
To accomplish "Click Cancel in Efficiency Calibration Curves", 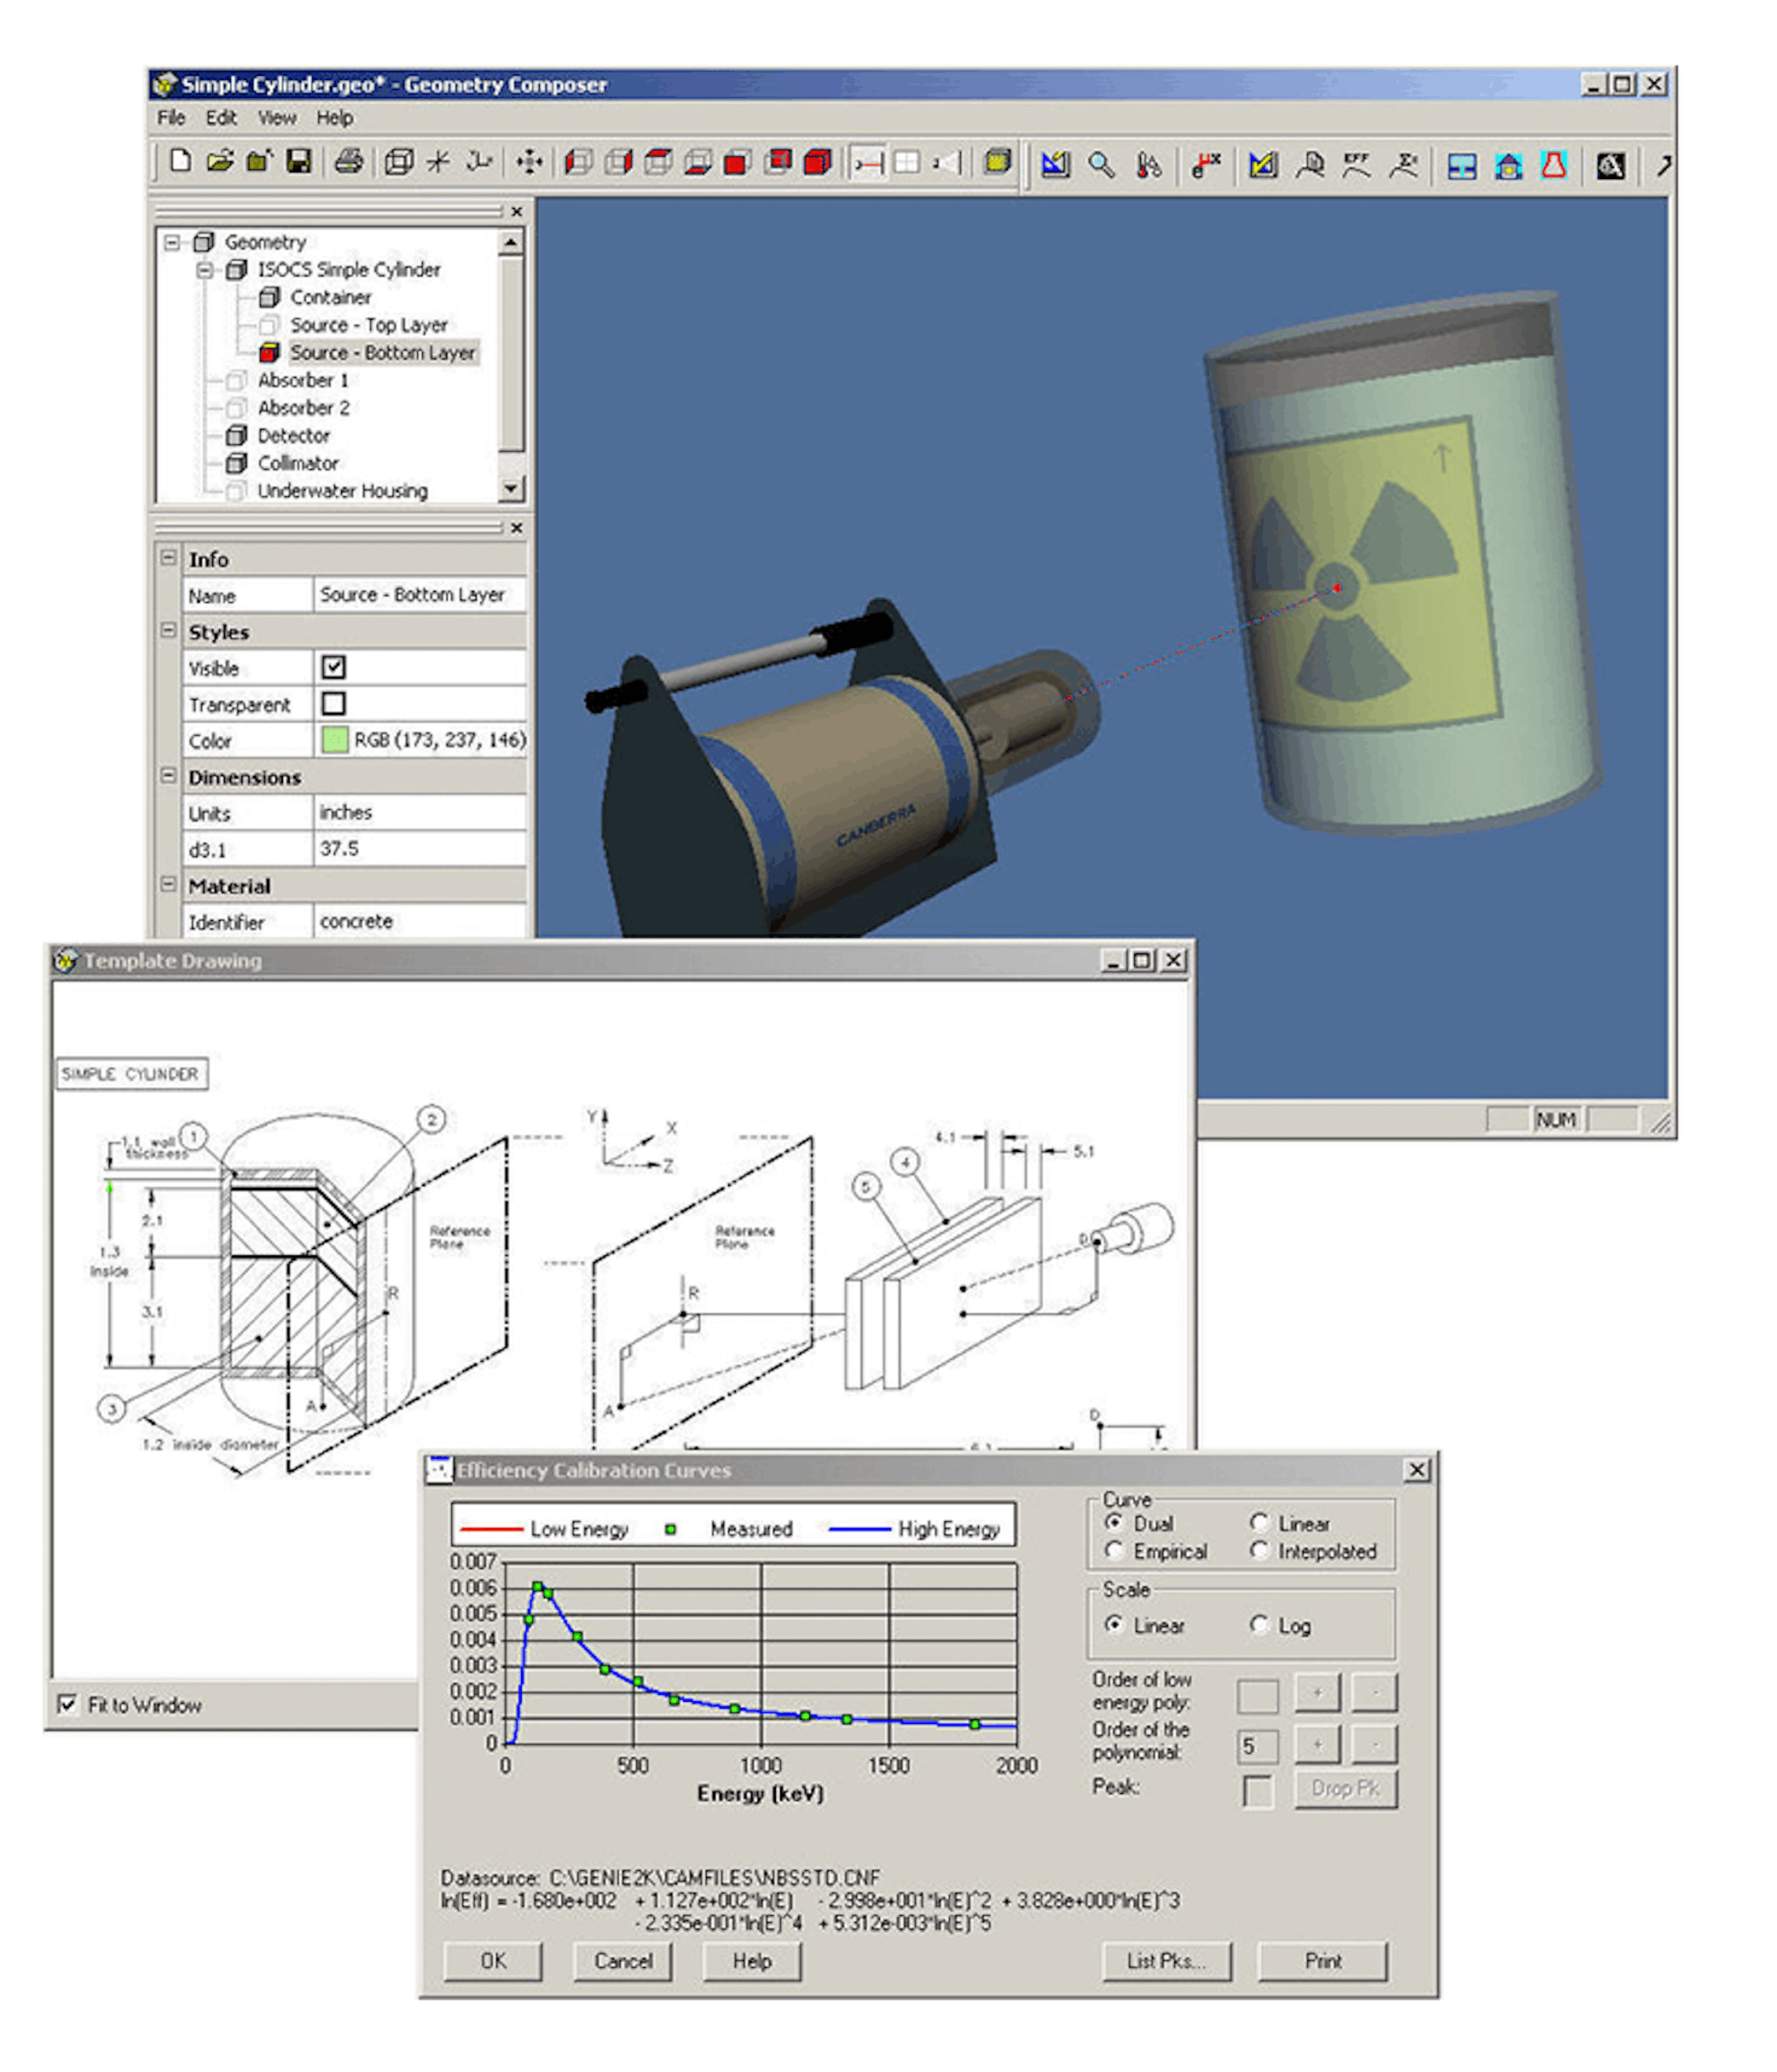I will coord(623,1960).
